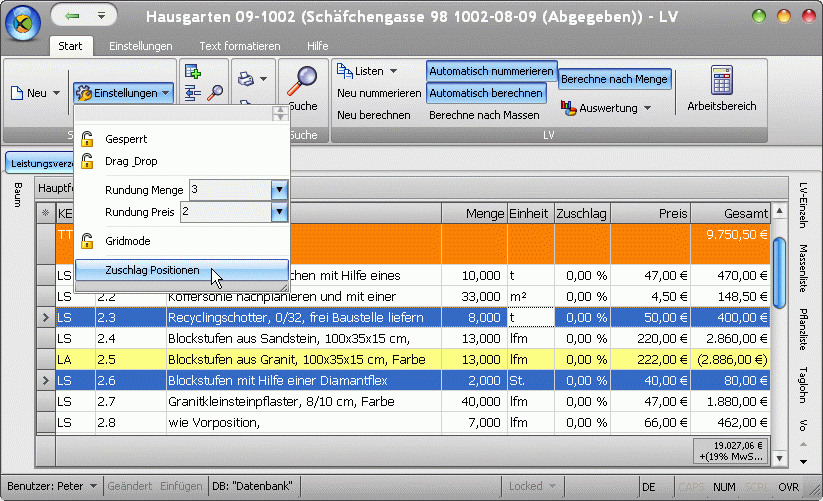Click the Rundung Preis value field
Image resolution: width=823 pixels, height=501 pixels.
point(226,212)
